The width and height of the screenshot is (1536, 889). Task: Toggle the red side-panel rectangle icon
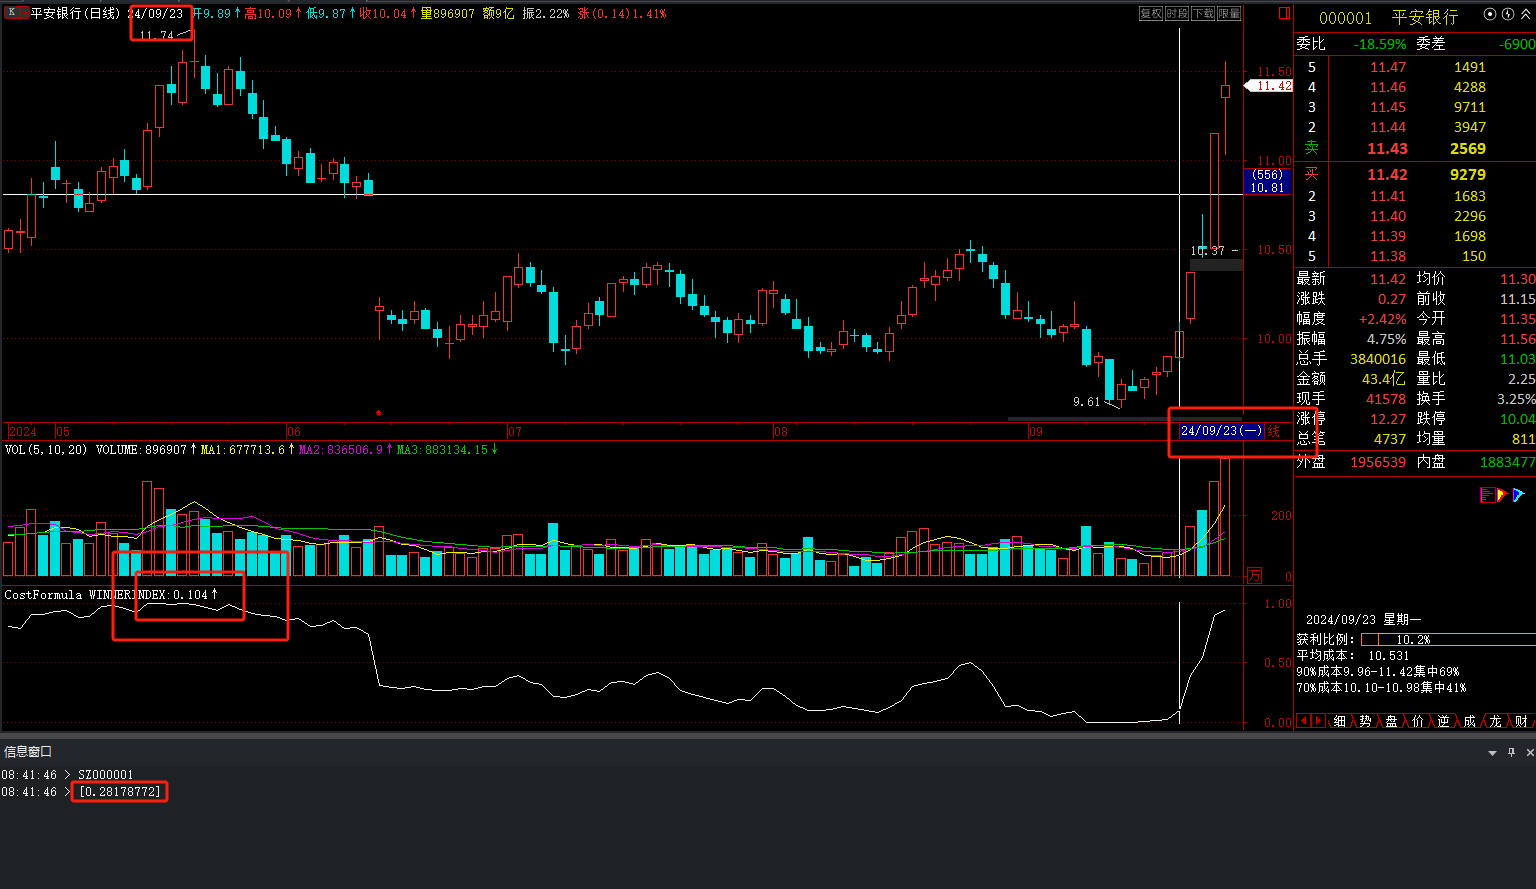point(1284,13)
